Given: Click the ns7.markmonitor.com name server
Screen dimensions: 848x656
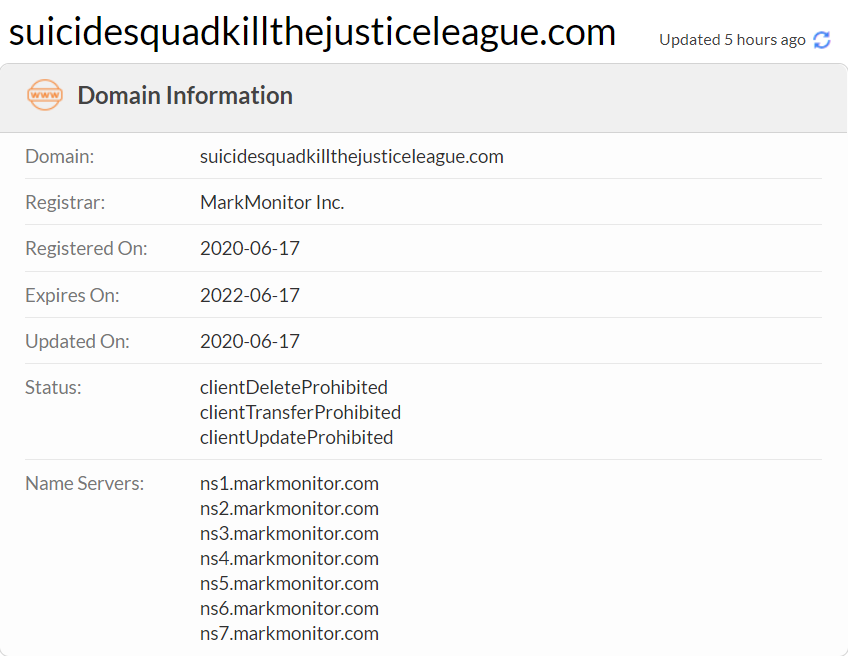Looking at the screenshot, I should [x=289, y=633].
